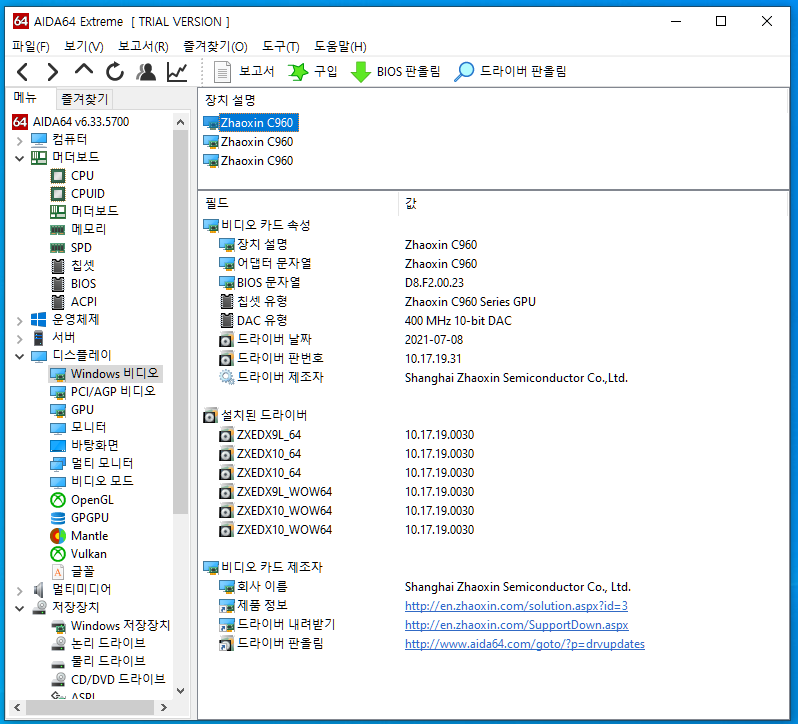Expand the 컴퓨터 tree node

[19, 140]
